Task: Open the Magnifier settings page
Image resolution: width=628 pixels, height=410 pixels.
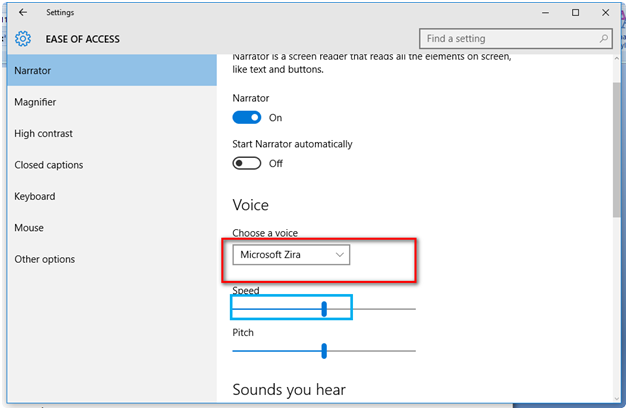Action: (35, 102)
